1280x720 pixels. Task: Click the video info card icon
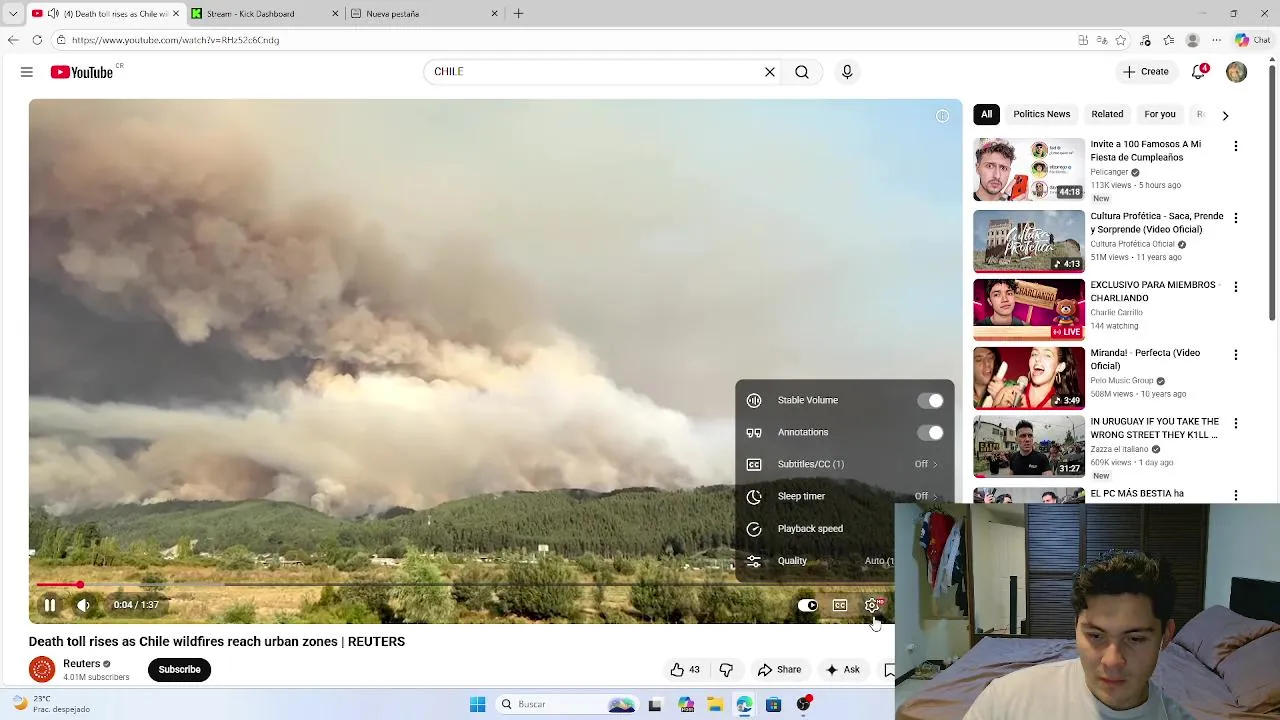[x=942, y=116]
